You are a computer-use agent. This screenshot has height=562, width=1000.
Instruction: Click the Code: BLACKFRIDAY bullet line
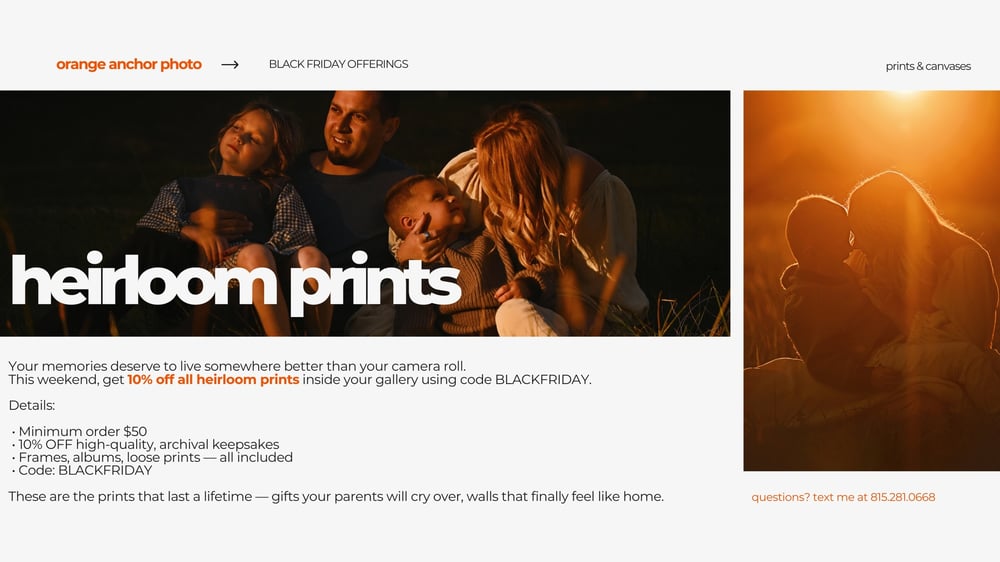tap(82, 470)
